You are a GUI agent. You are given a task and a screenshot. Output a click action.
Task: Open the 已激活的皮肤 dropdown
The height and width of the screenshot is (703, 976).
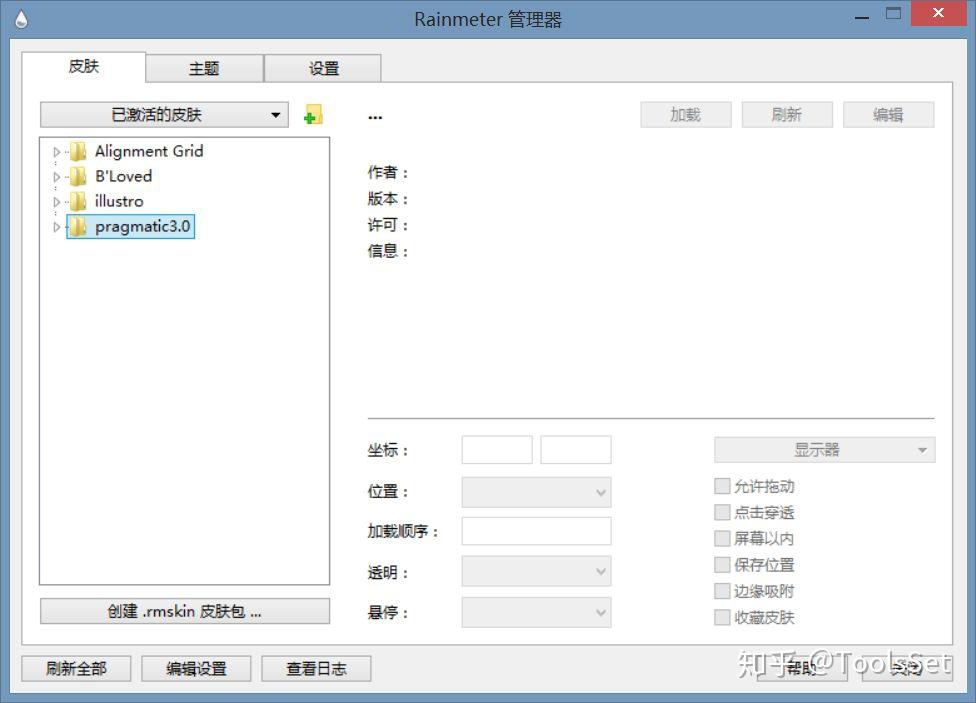coord(164,115)
